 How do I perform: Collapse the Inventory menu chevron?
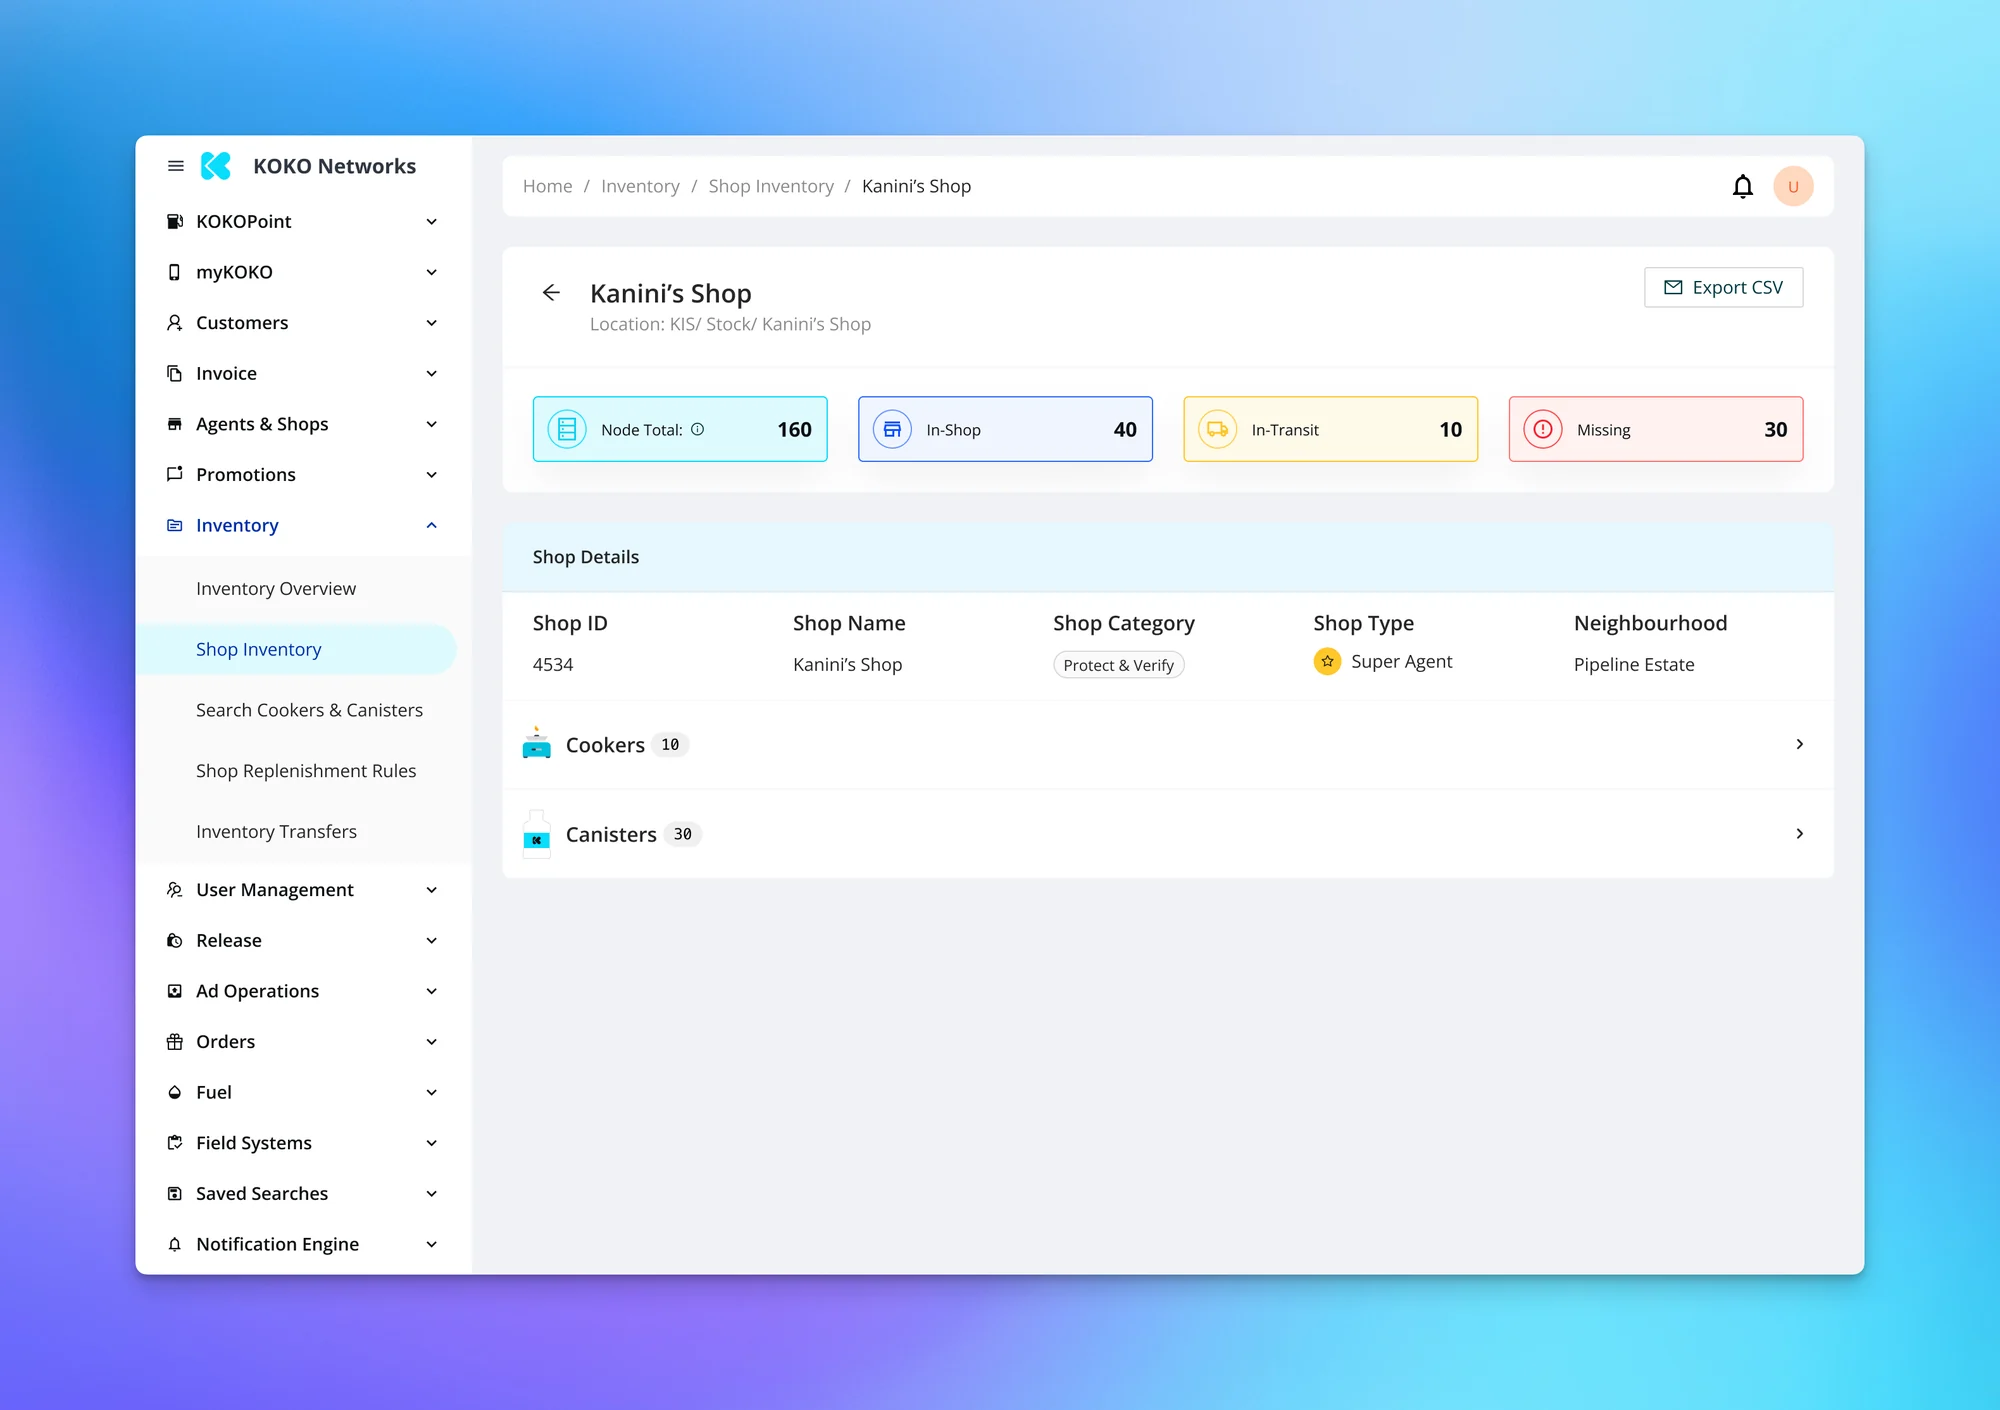click(432, 525)
